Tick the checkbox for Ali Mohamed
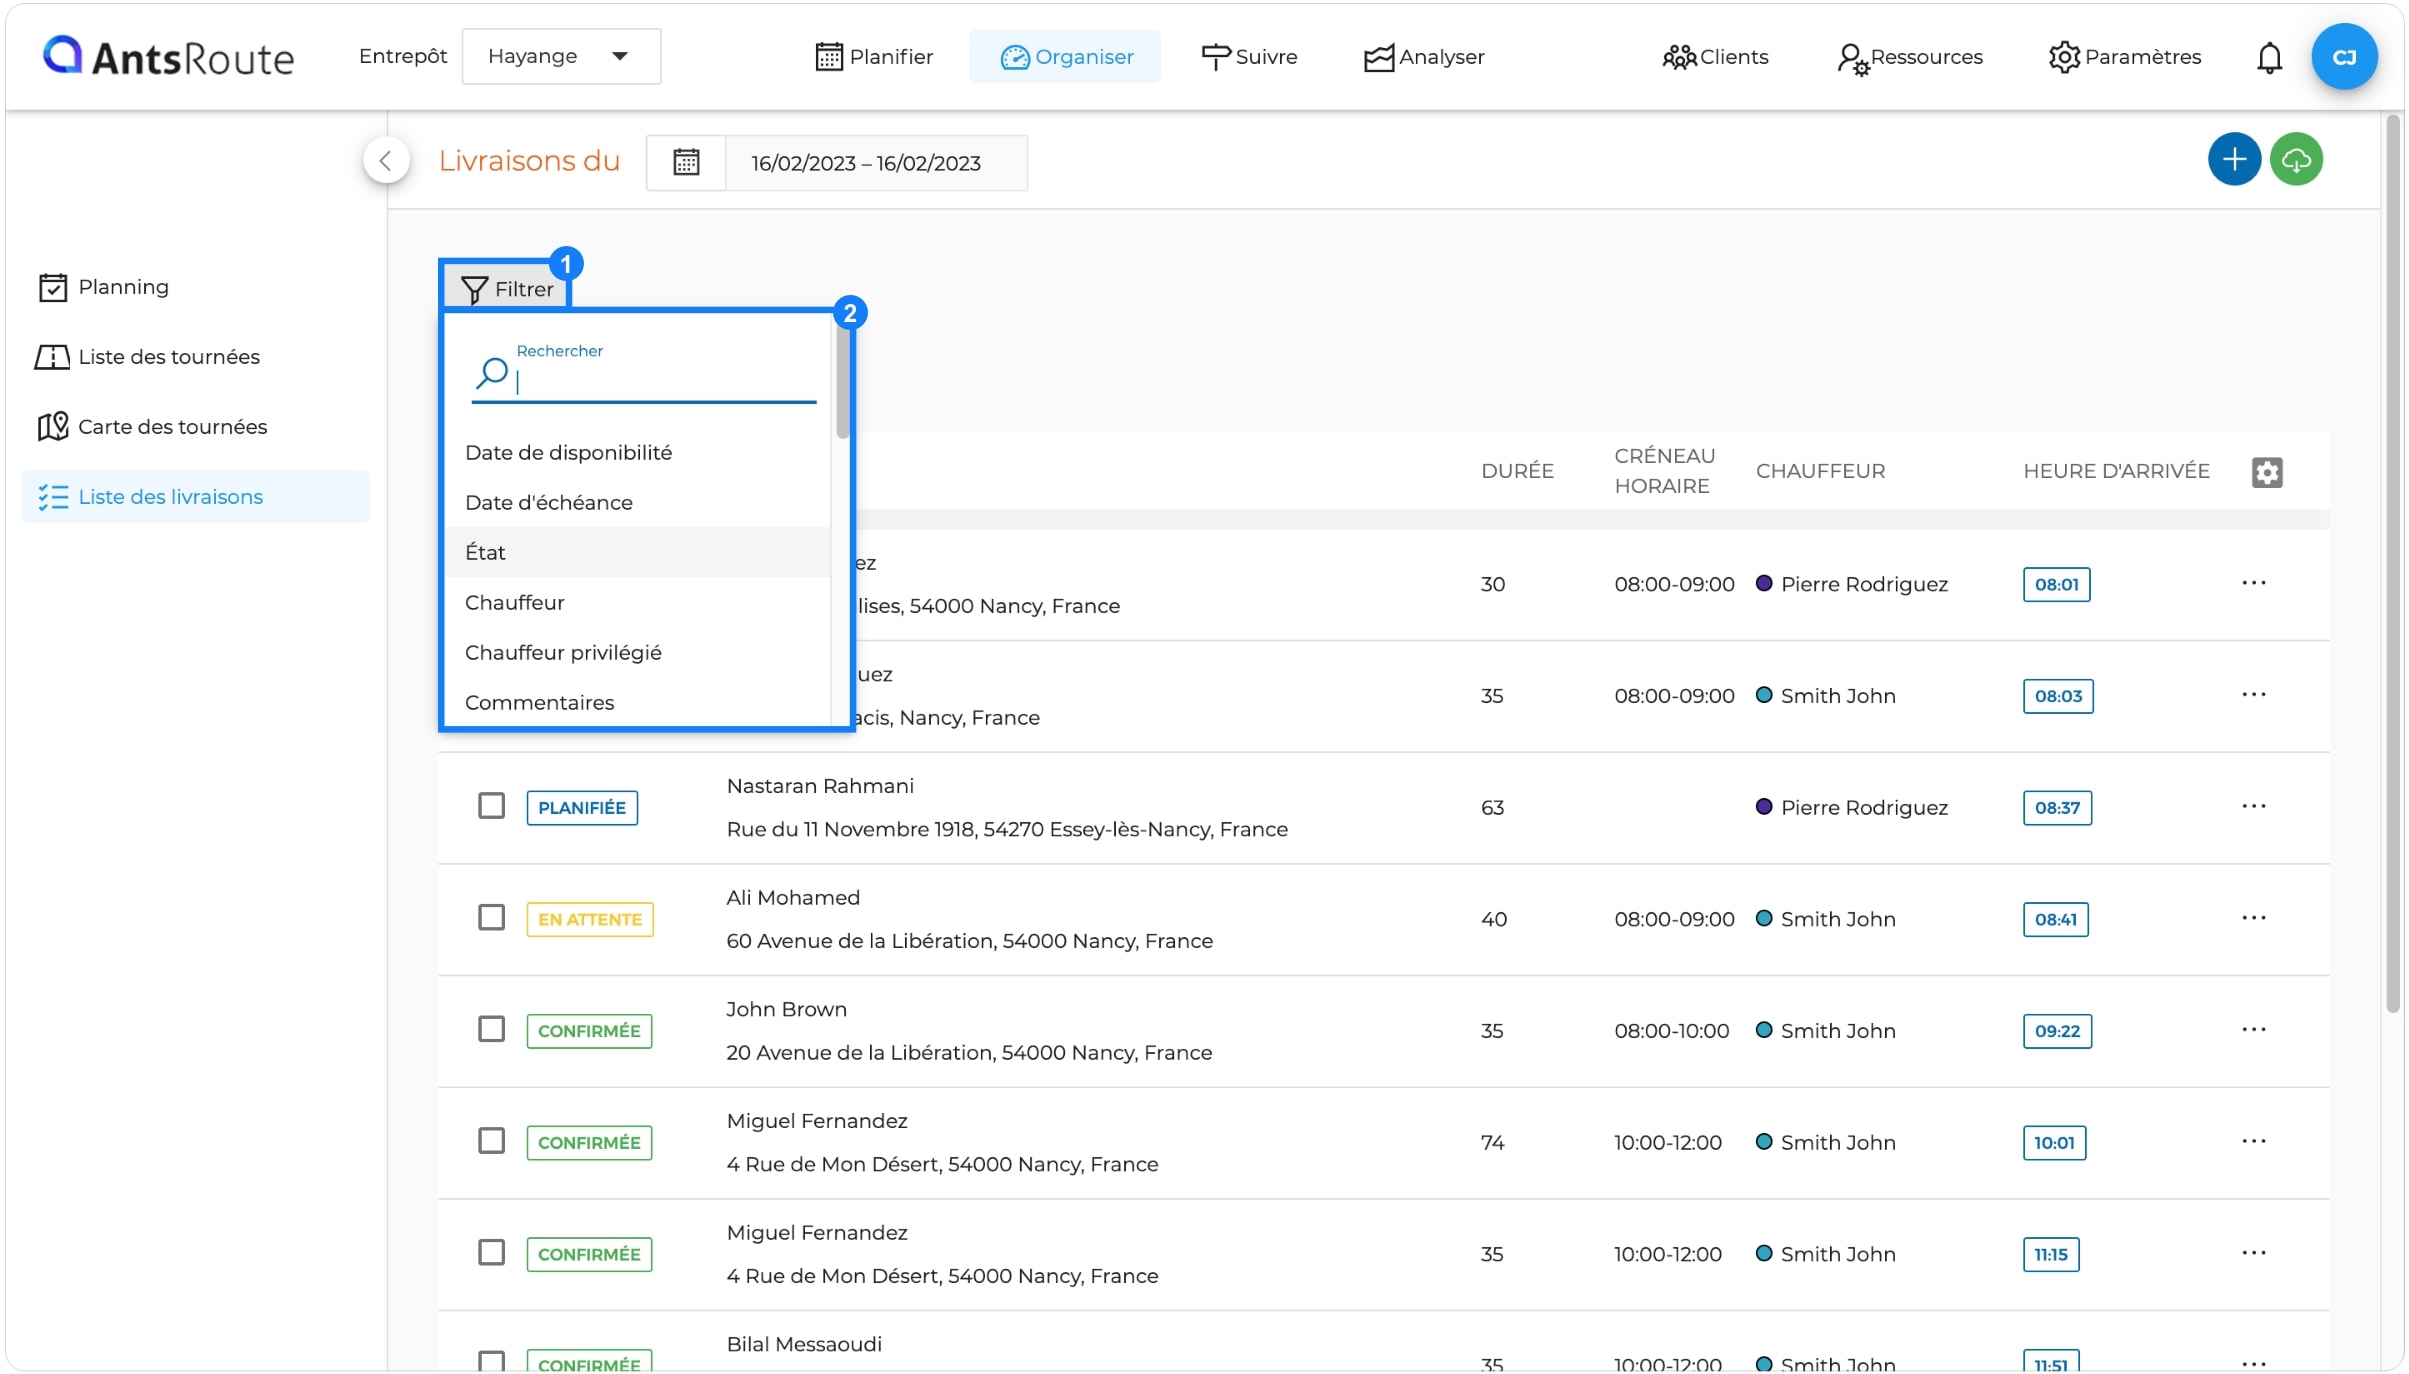Image resolution: width=2409 pixels, height=1374 pixels. (x=491, y=918)
